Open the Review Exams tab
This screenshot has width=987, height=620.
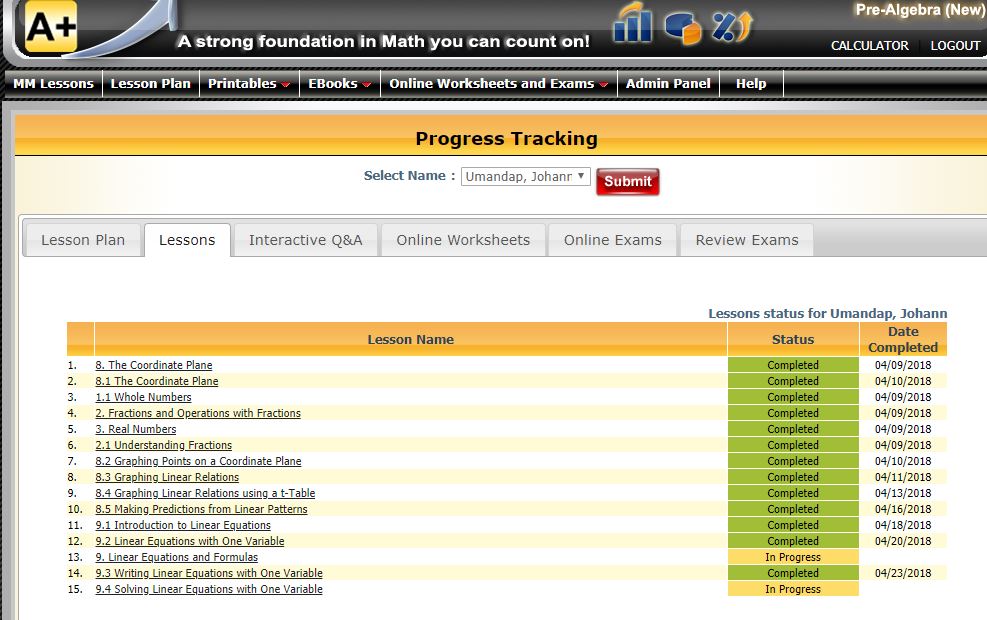tap(747, 240)
